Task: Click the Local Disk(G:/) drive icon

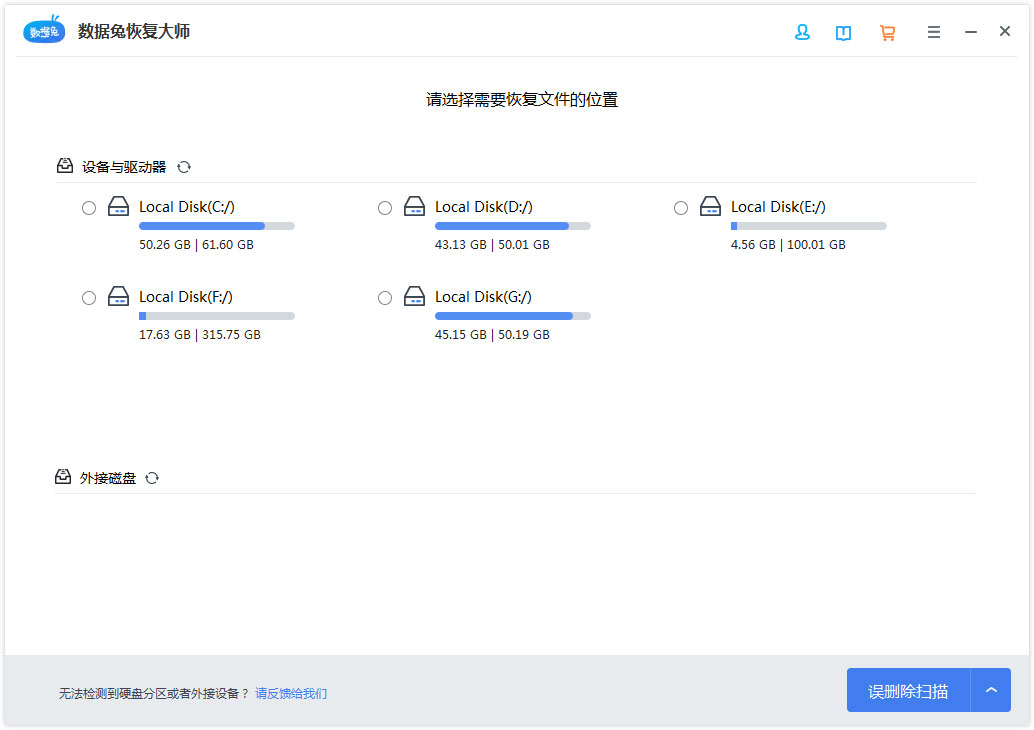Action: tap(415, 297)
